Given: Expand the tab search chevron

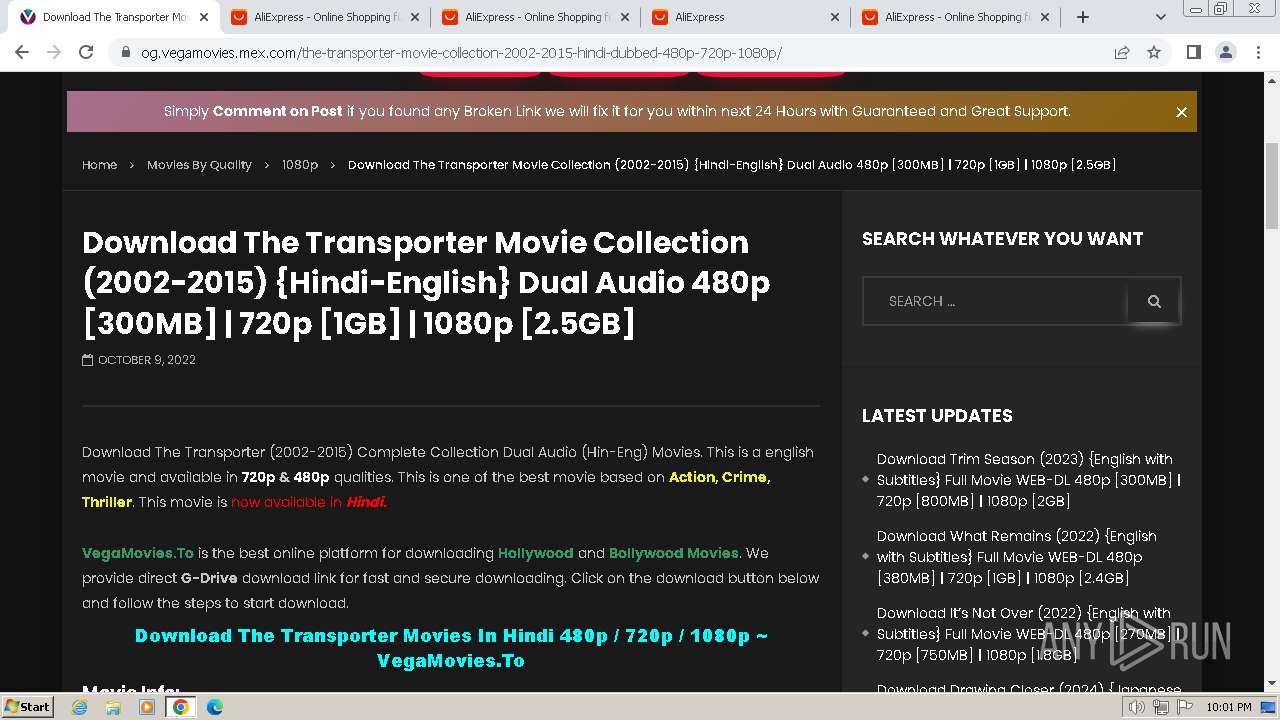Looking at the screenshot, I should (1161, 17).
